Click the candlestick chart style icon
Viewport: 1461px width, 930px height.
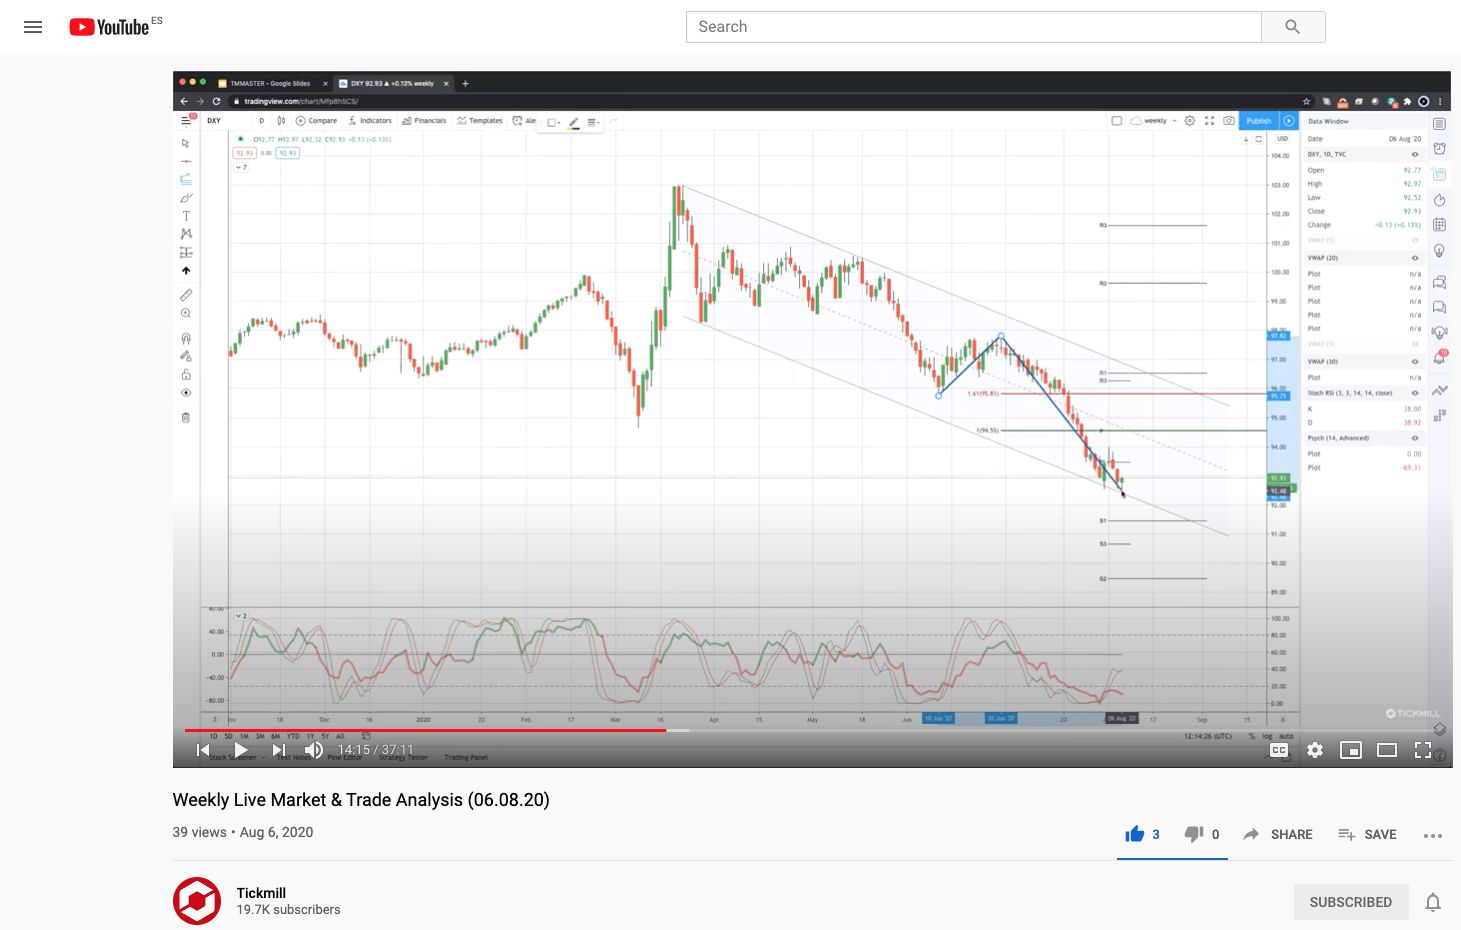(x=281, y=120)
